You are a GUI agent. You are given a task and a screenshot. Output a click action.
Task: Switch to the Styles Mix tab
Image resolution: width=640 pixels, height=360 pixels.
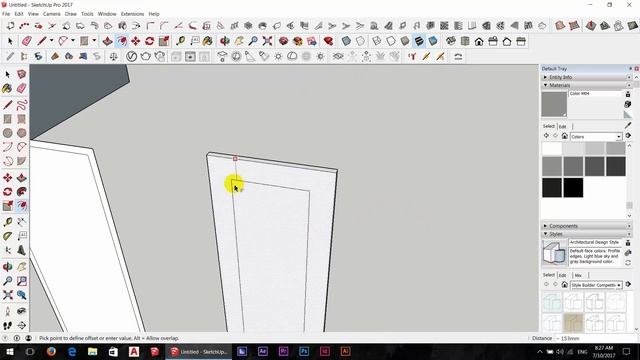578,275
